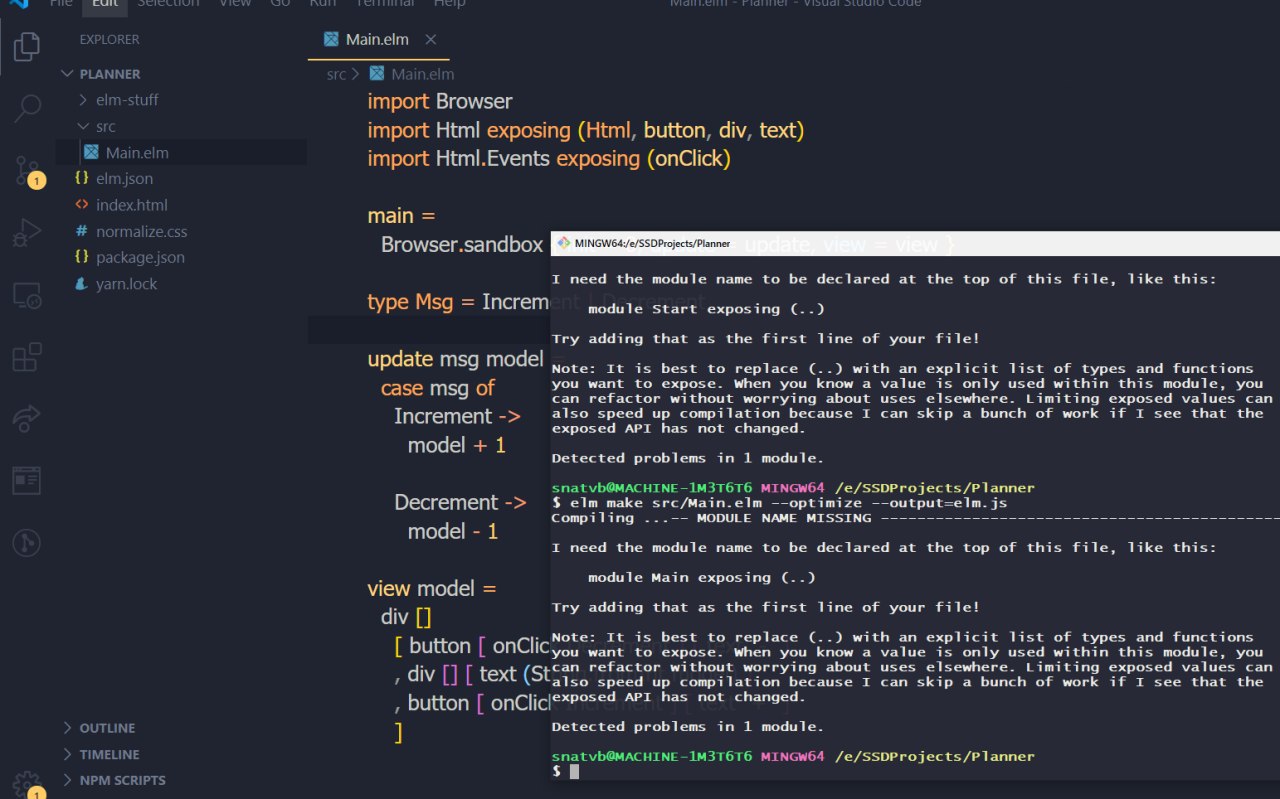
Task: Click 'module Main exposing (..)' in terminal
Action: 701,577
